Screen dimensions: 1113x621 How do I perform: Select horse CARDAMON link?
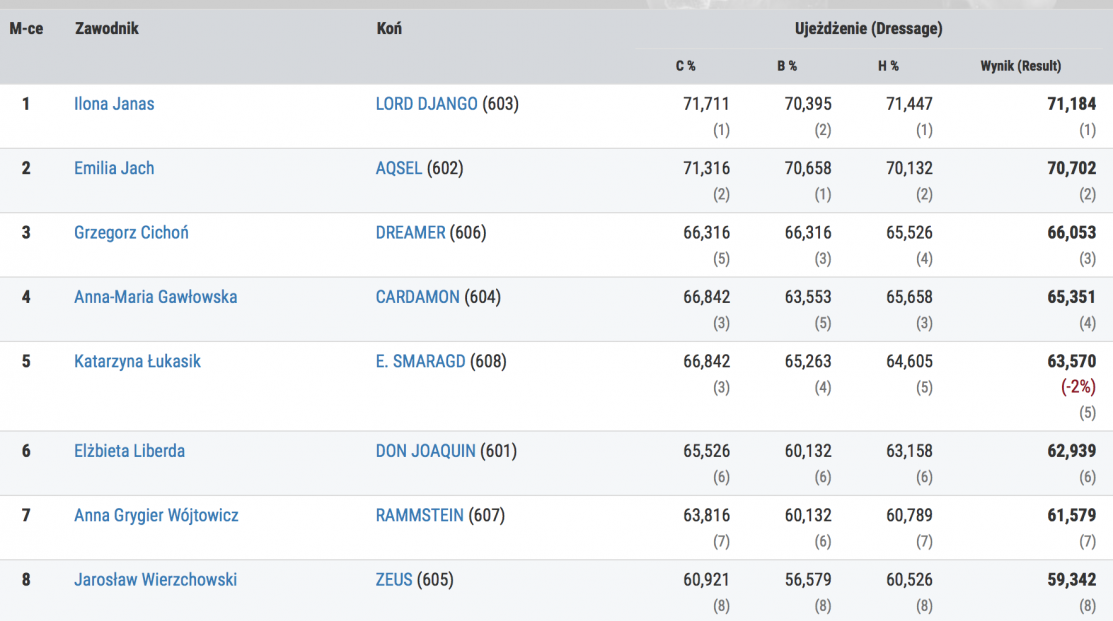coord(417,297)
